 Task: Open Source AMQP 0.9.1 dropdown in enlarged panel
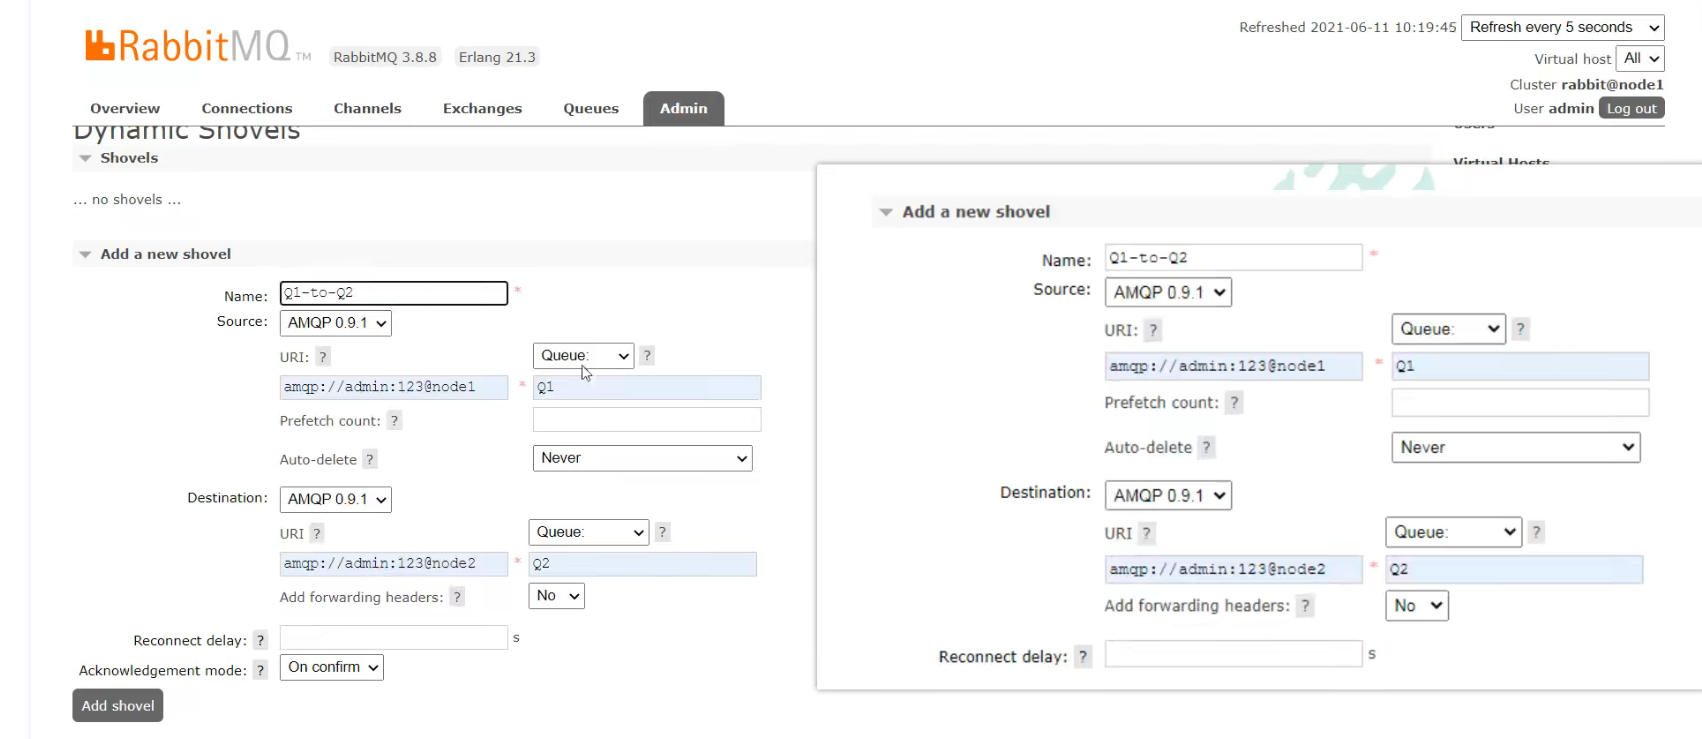1168,292
